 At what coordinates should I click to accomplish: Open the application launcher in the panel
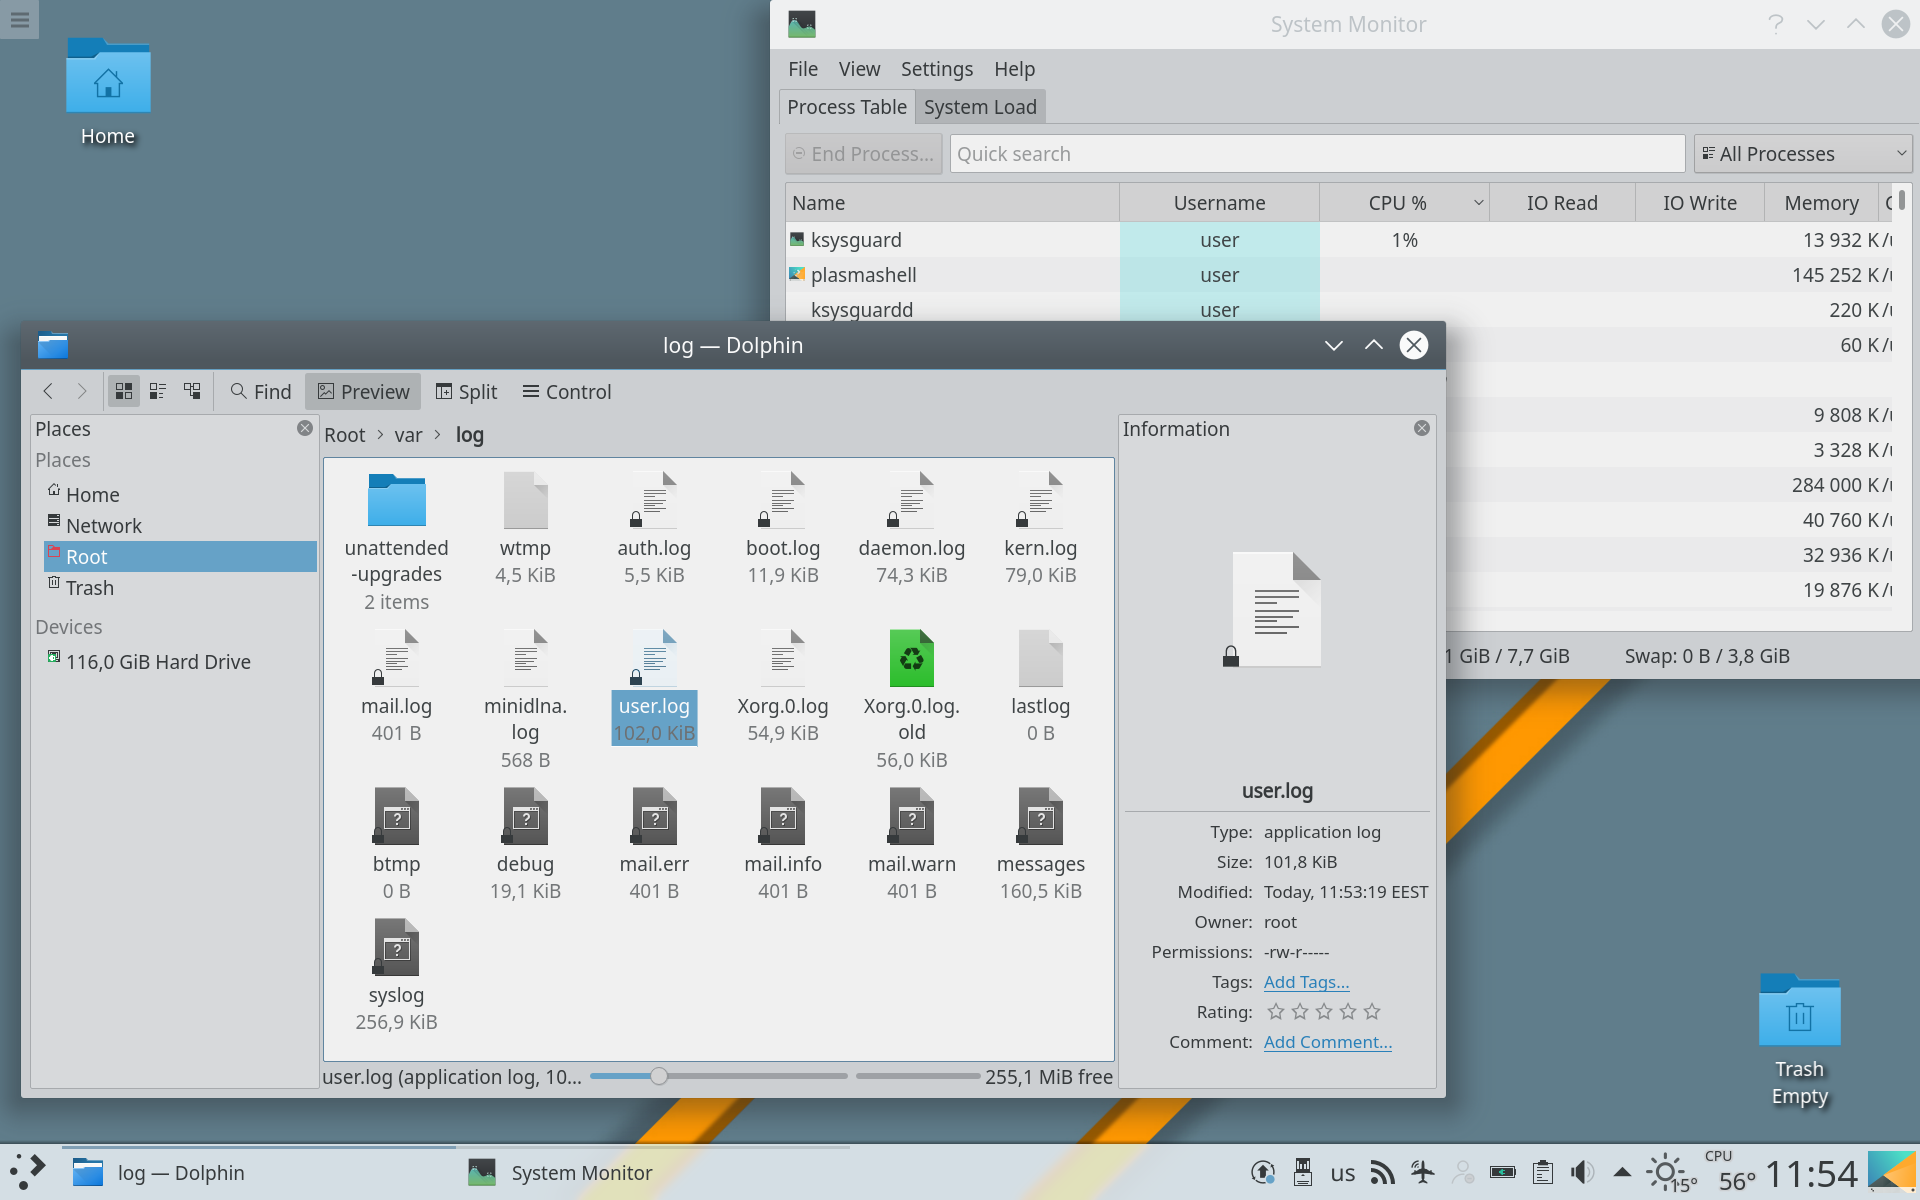tap(28, 1172)
